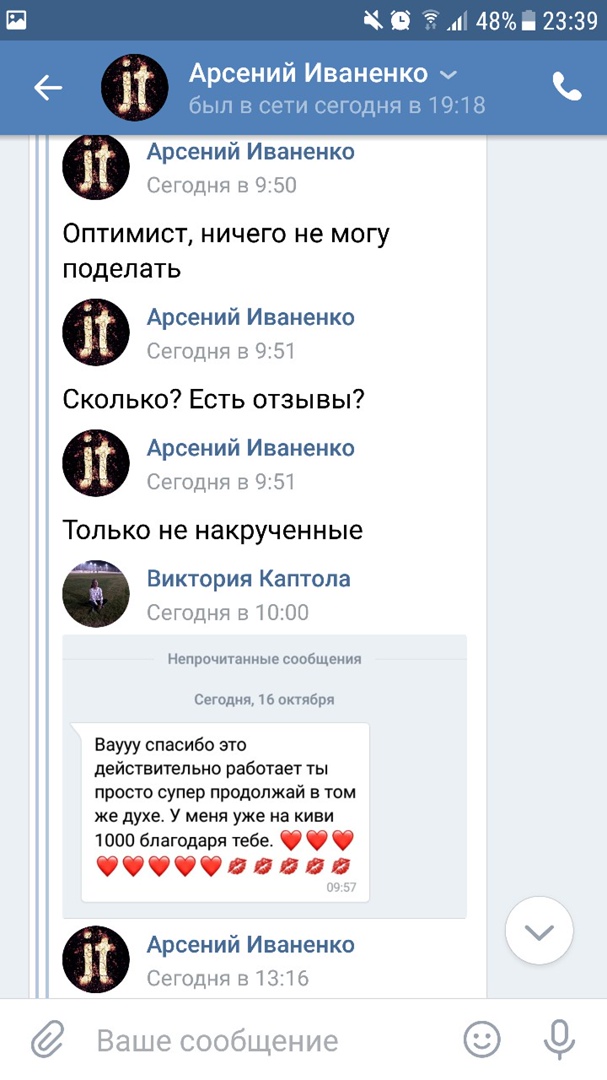Select the 'Сколько? Есть отзывы?' message
Image resolution: width=607 pixels, height=1080 pixels.
[x=213, y=399]
